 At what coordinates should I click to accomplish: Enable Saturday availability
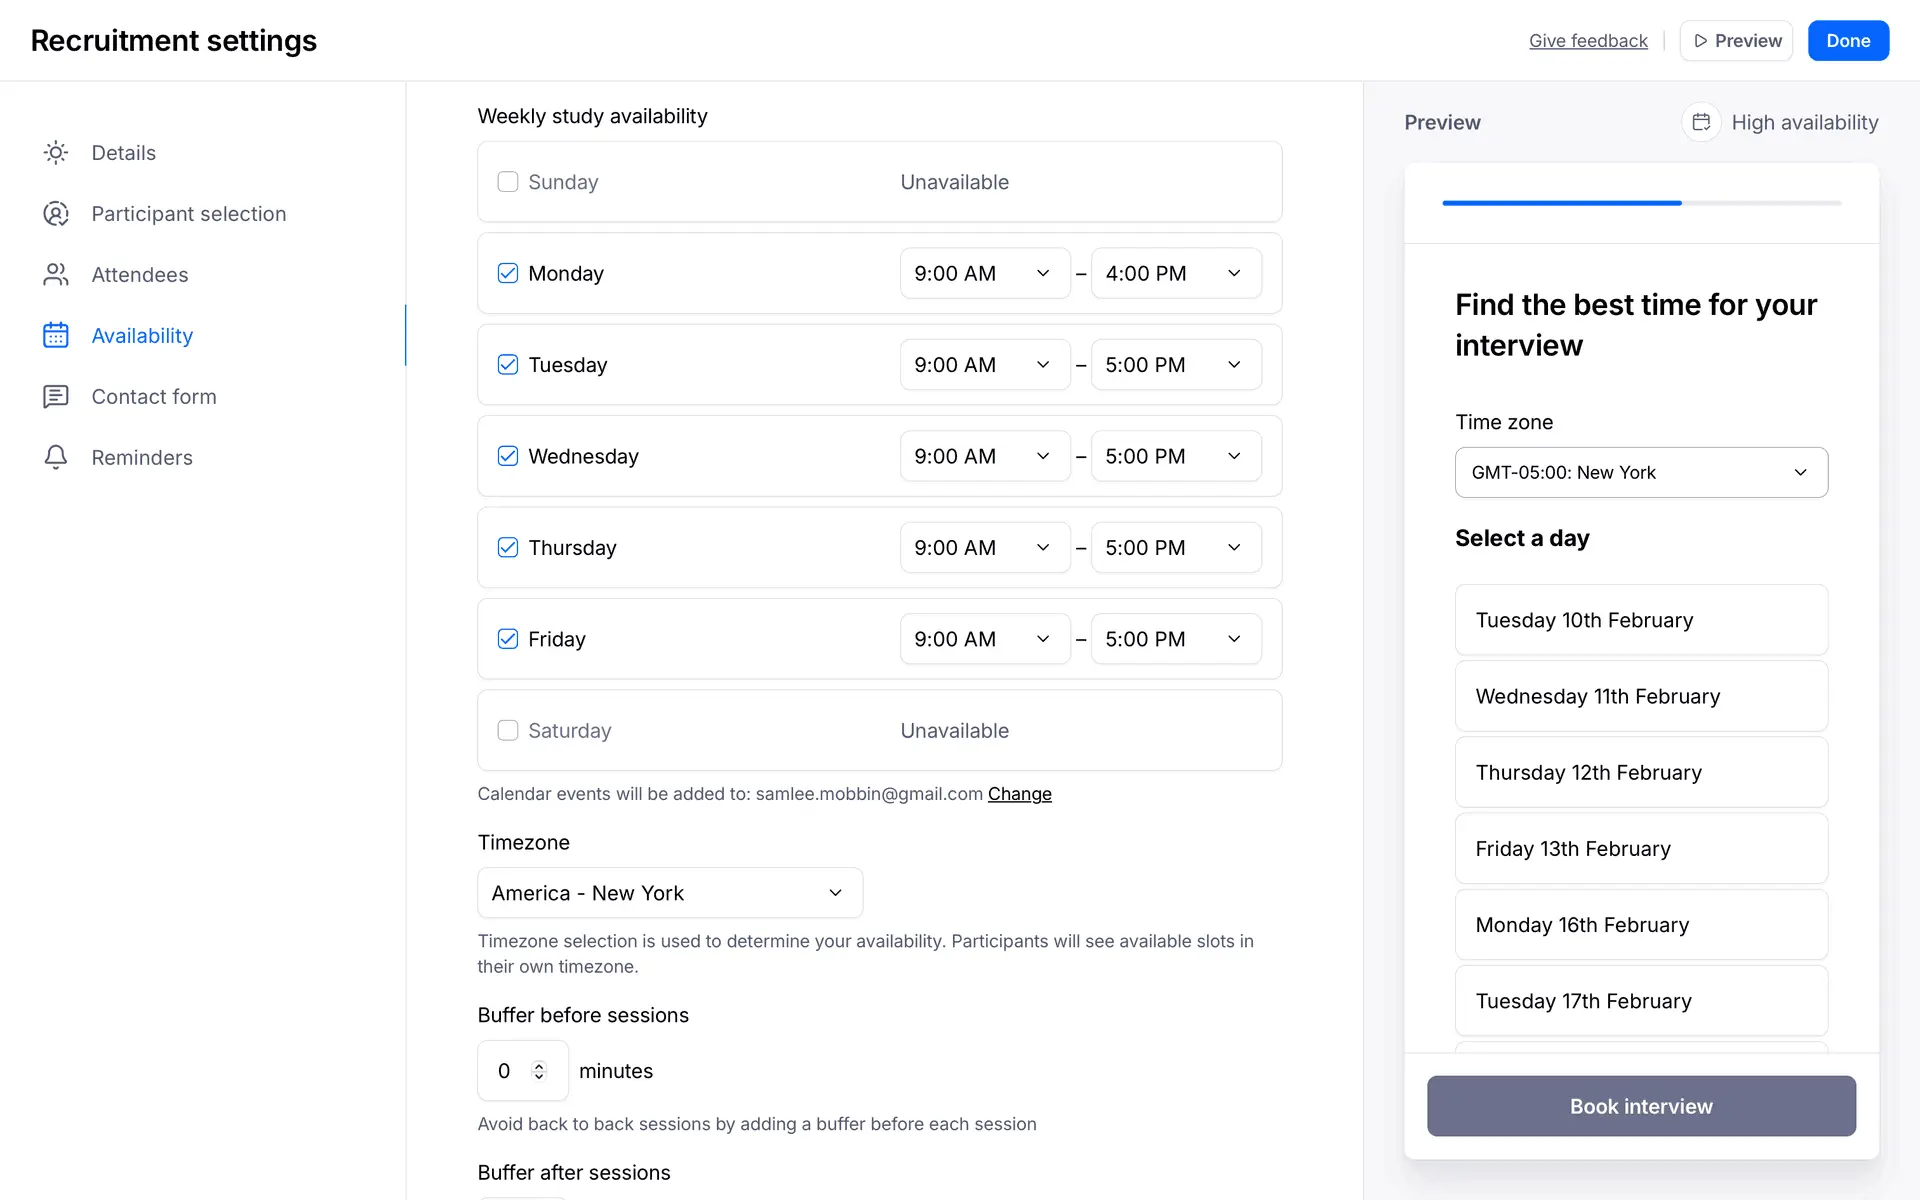508,731
